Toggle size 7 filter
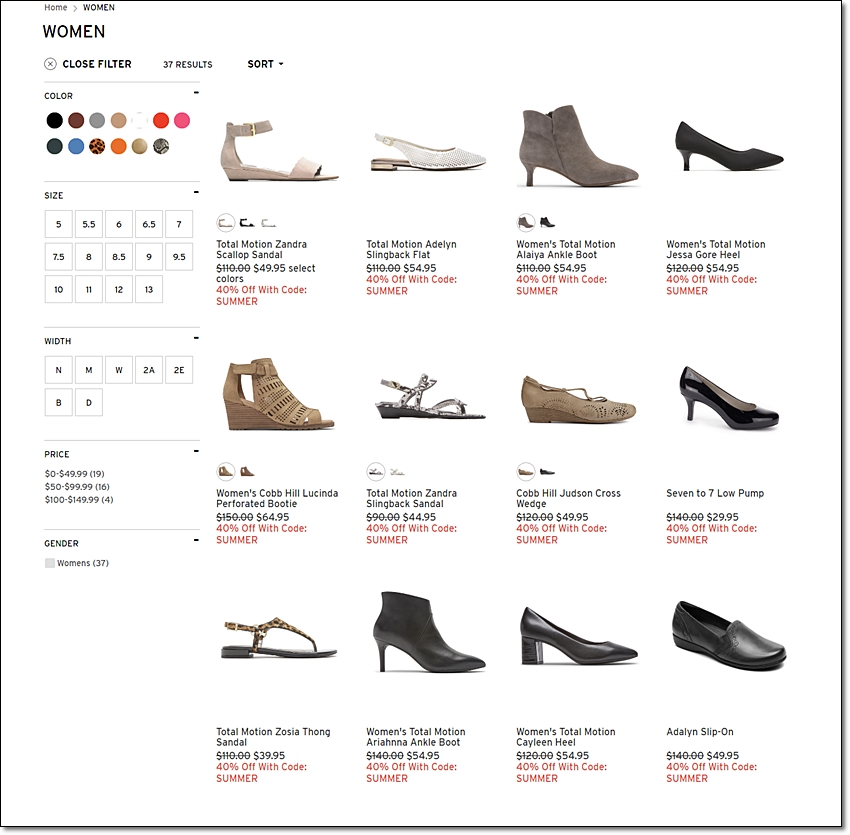This screenshot has width=850, height=835. [179, 224]
